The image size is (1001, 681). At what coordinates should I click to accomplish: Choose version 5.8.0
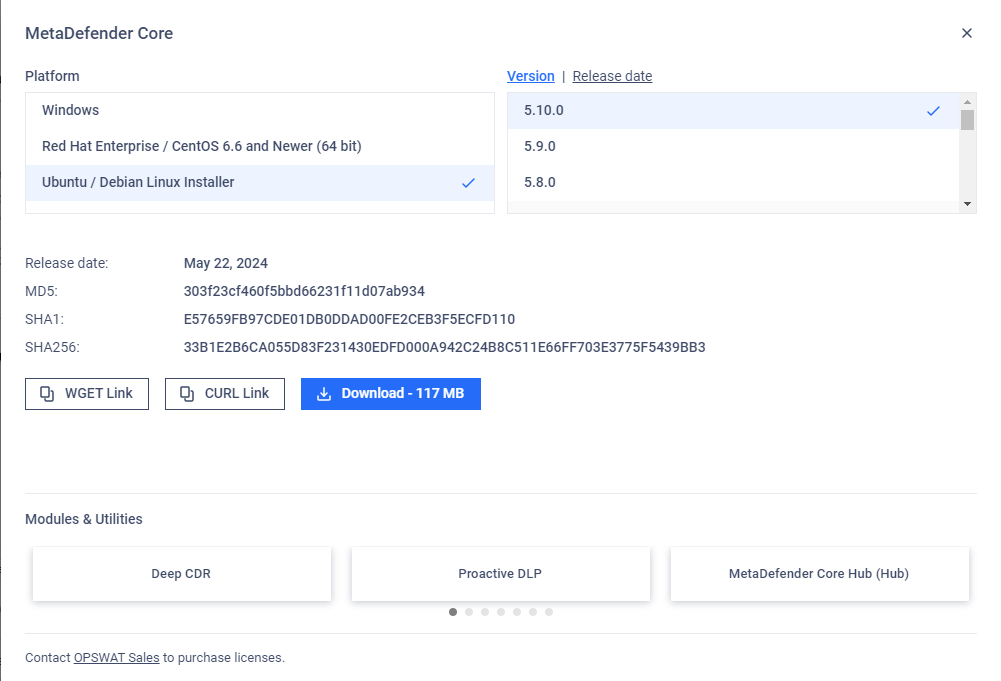734,183
